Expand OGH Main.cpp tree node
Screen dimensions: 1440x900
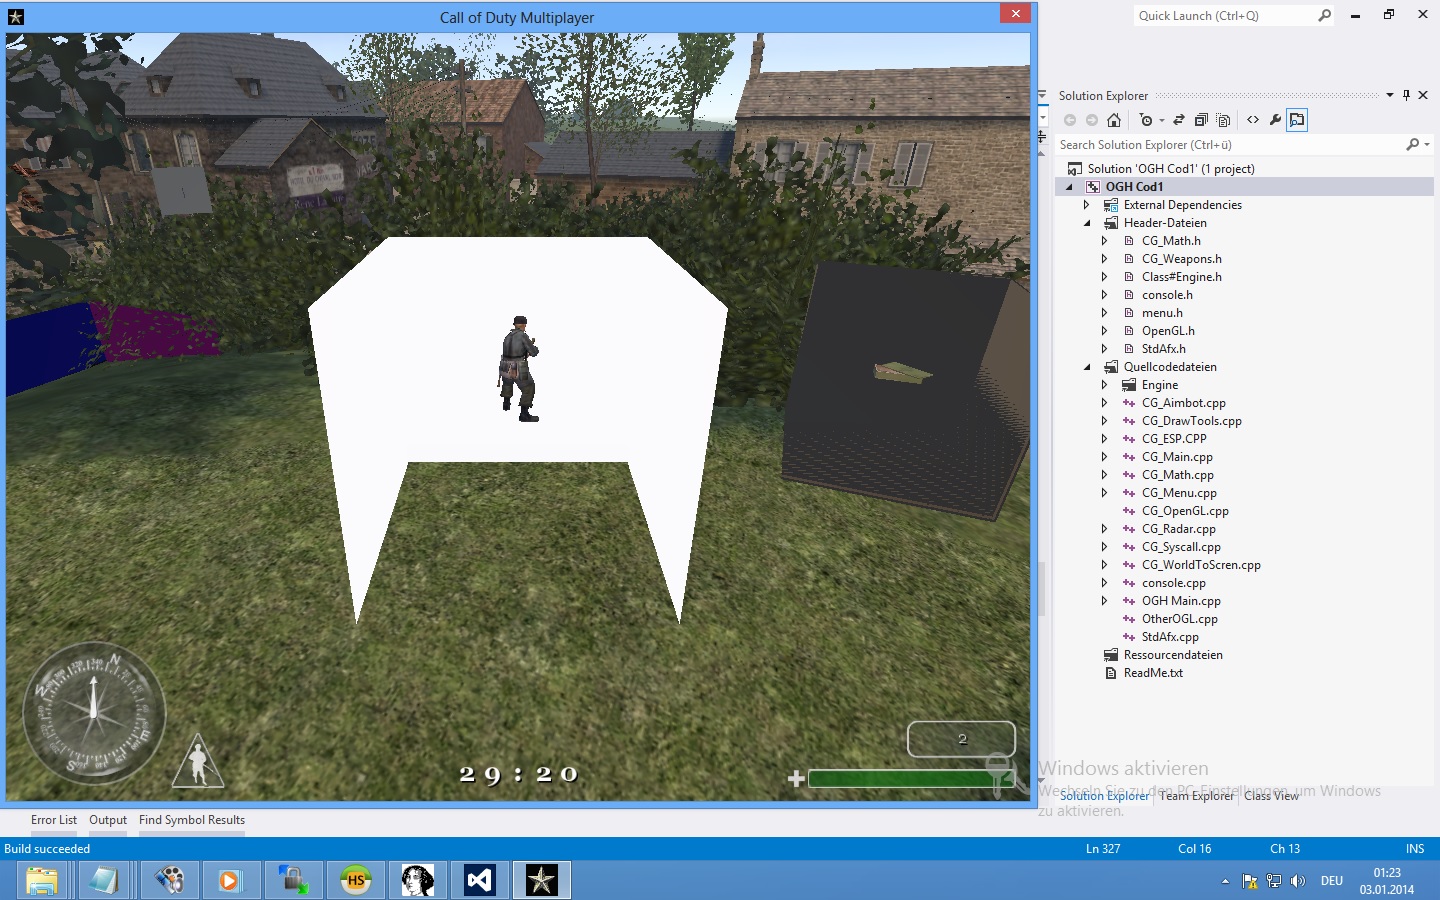coord(1105,601)
